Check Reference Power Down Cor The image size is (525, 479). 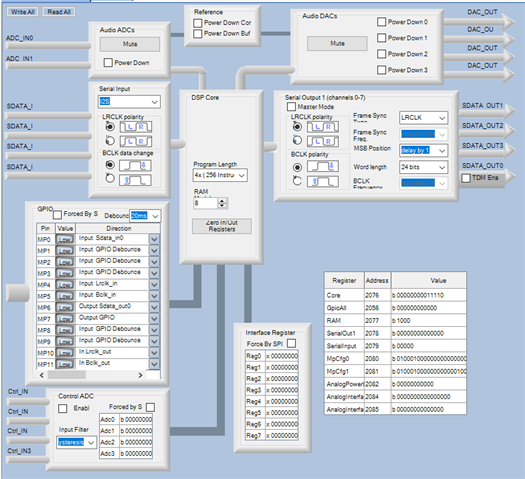coord(198,23)
